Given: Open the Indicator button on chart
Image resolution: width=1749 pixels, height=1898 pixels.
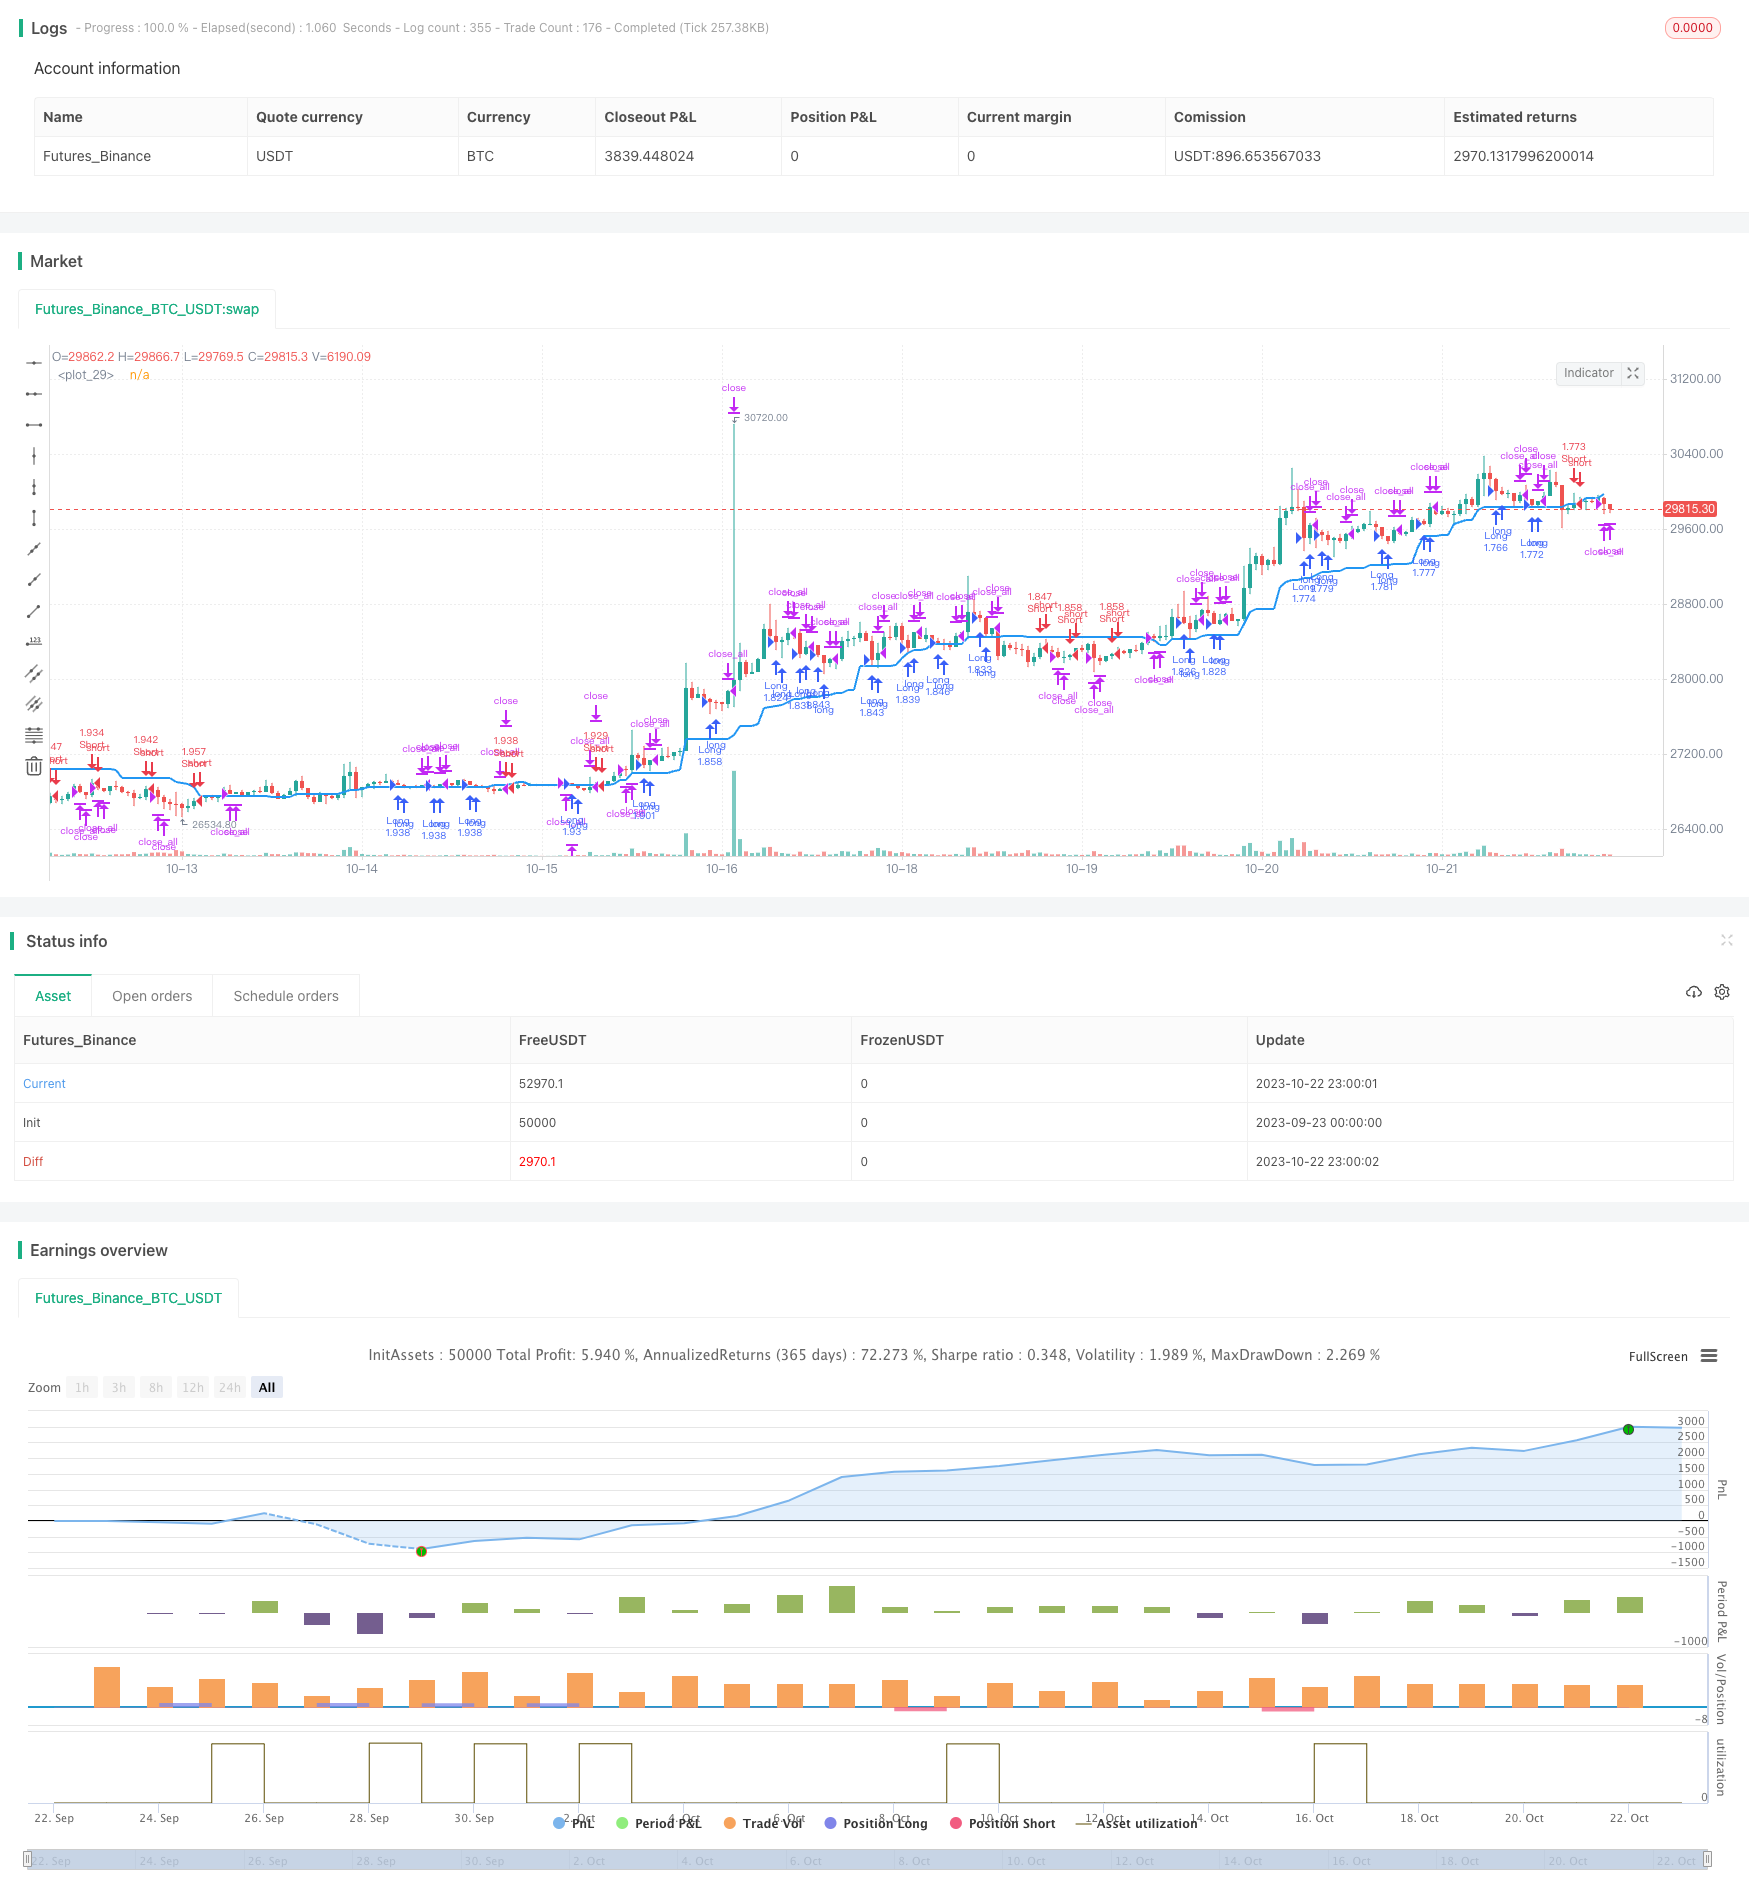Looking at the screenshot, I should click(1588, 373).
